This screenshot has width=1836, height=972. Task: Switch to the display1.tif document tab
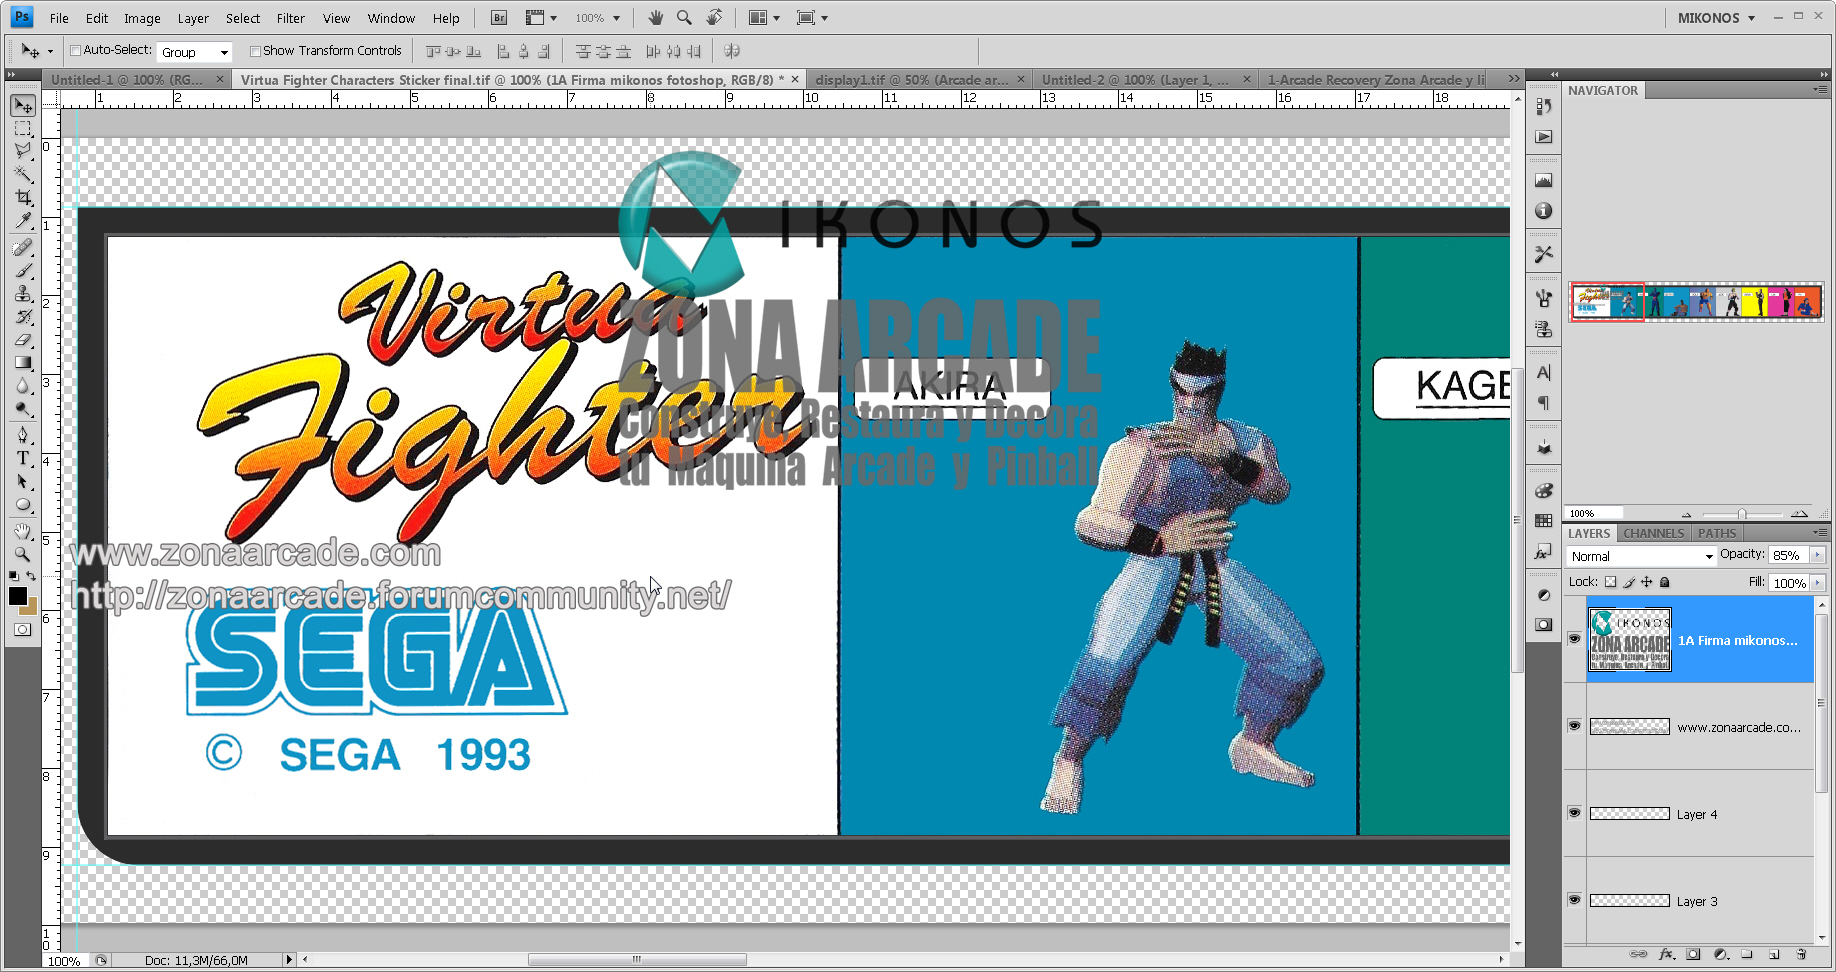911,80
